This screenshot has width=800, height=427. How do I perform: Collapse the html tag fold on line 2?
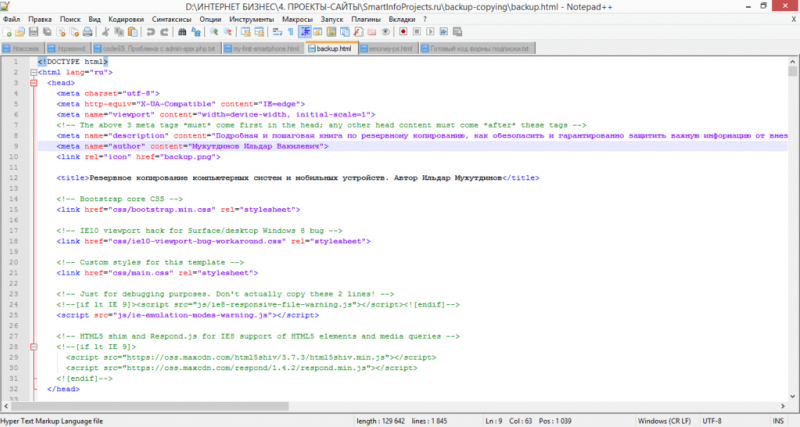coord(34,72)
